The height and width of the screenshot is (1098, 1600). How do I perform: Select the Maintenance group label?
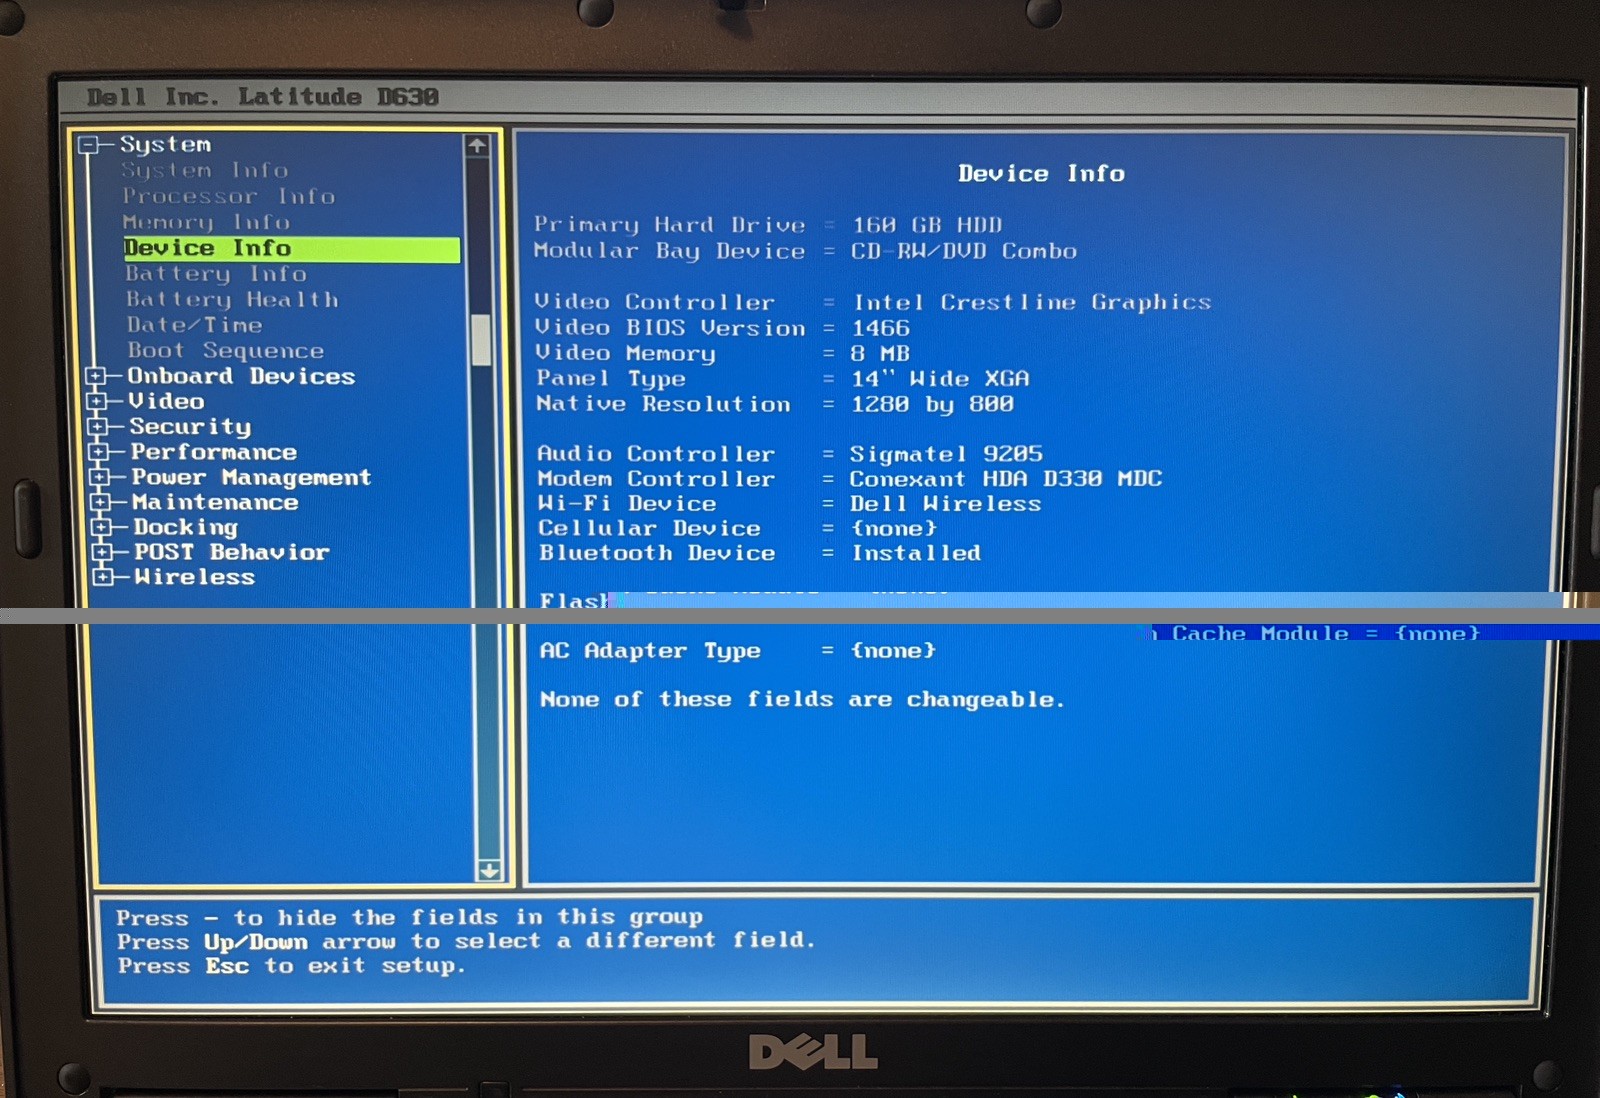(215, 502)
